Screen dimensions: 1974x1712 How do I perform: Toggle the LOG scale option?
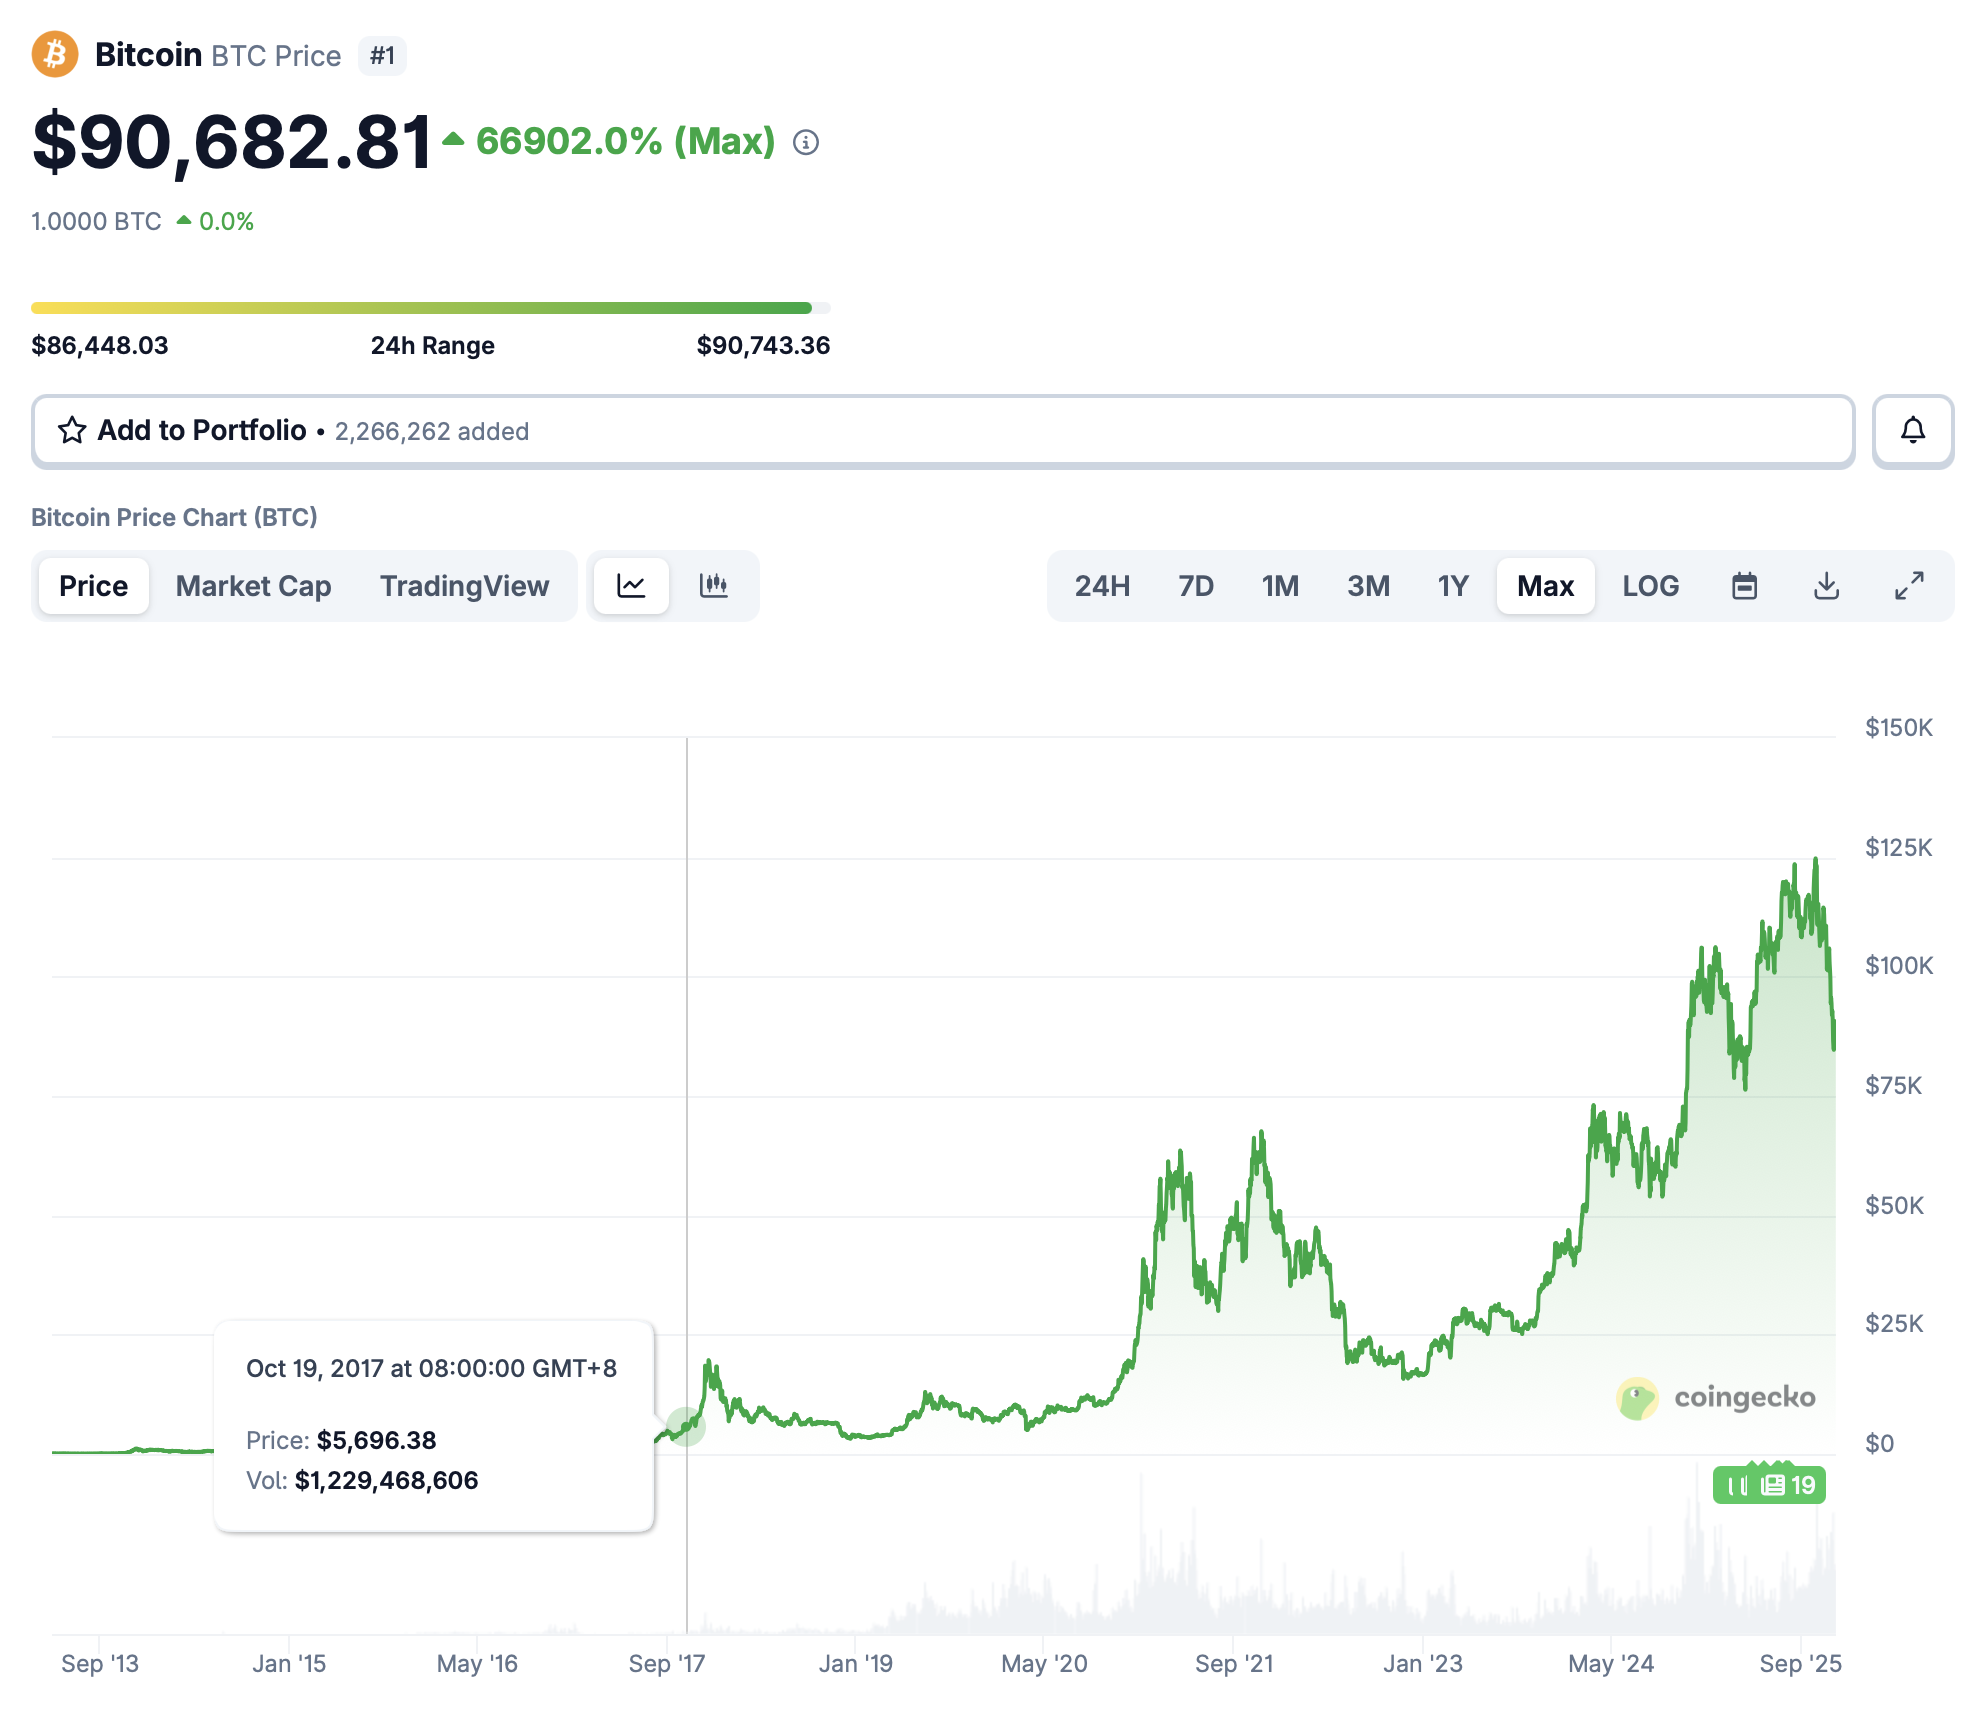(x=1650, y=586)
